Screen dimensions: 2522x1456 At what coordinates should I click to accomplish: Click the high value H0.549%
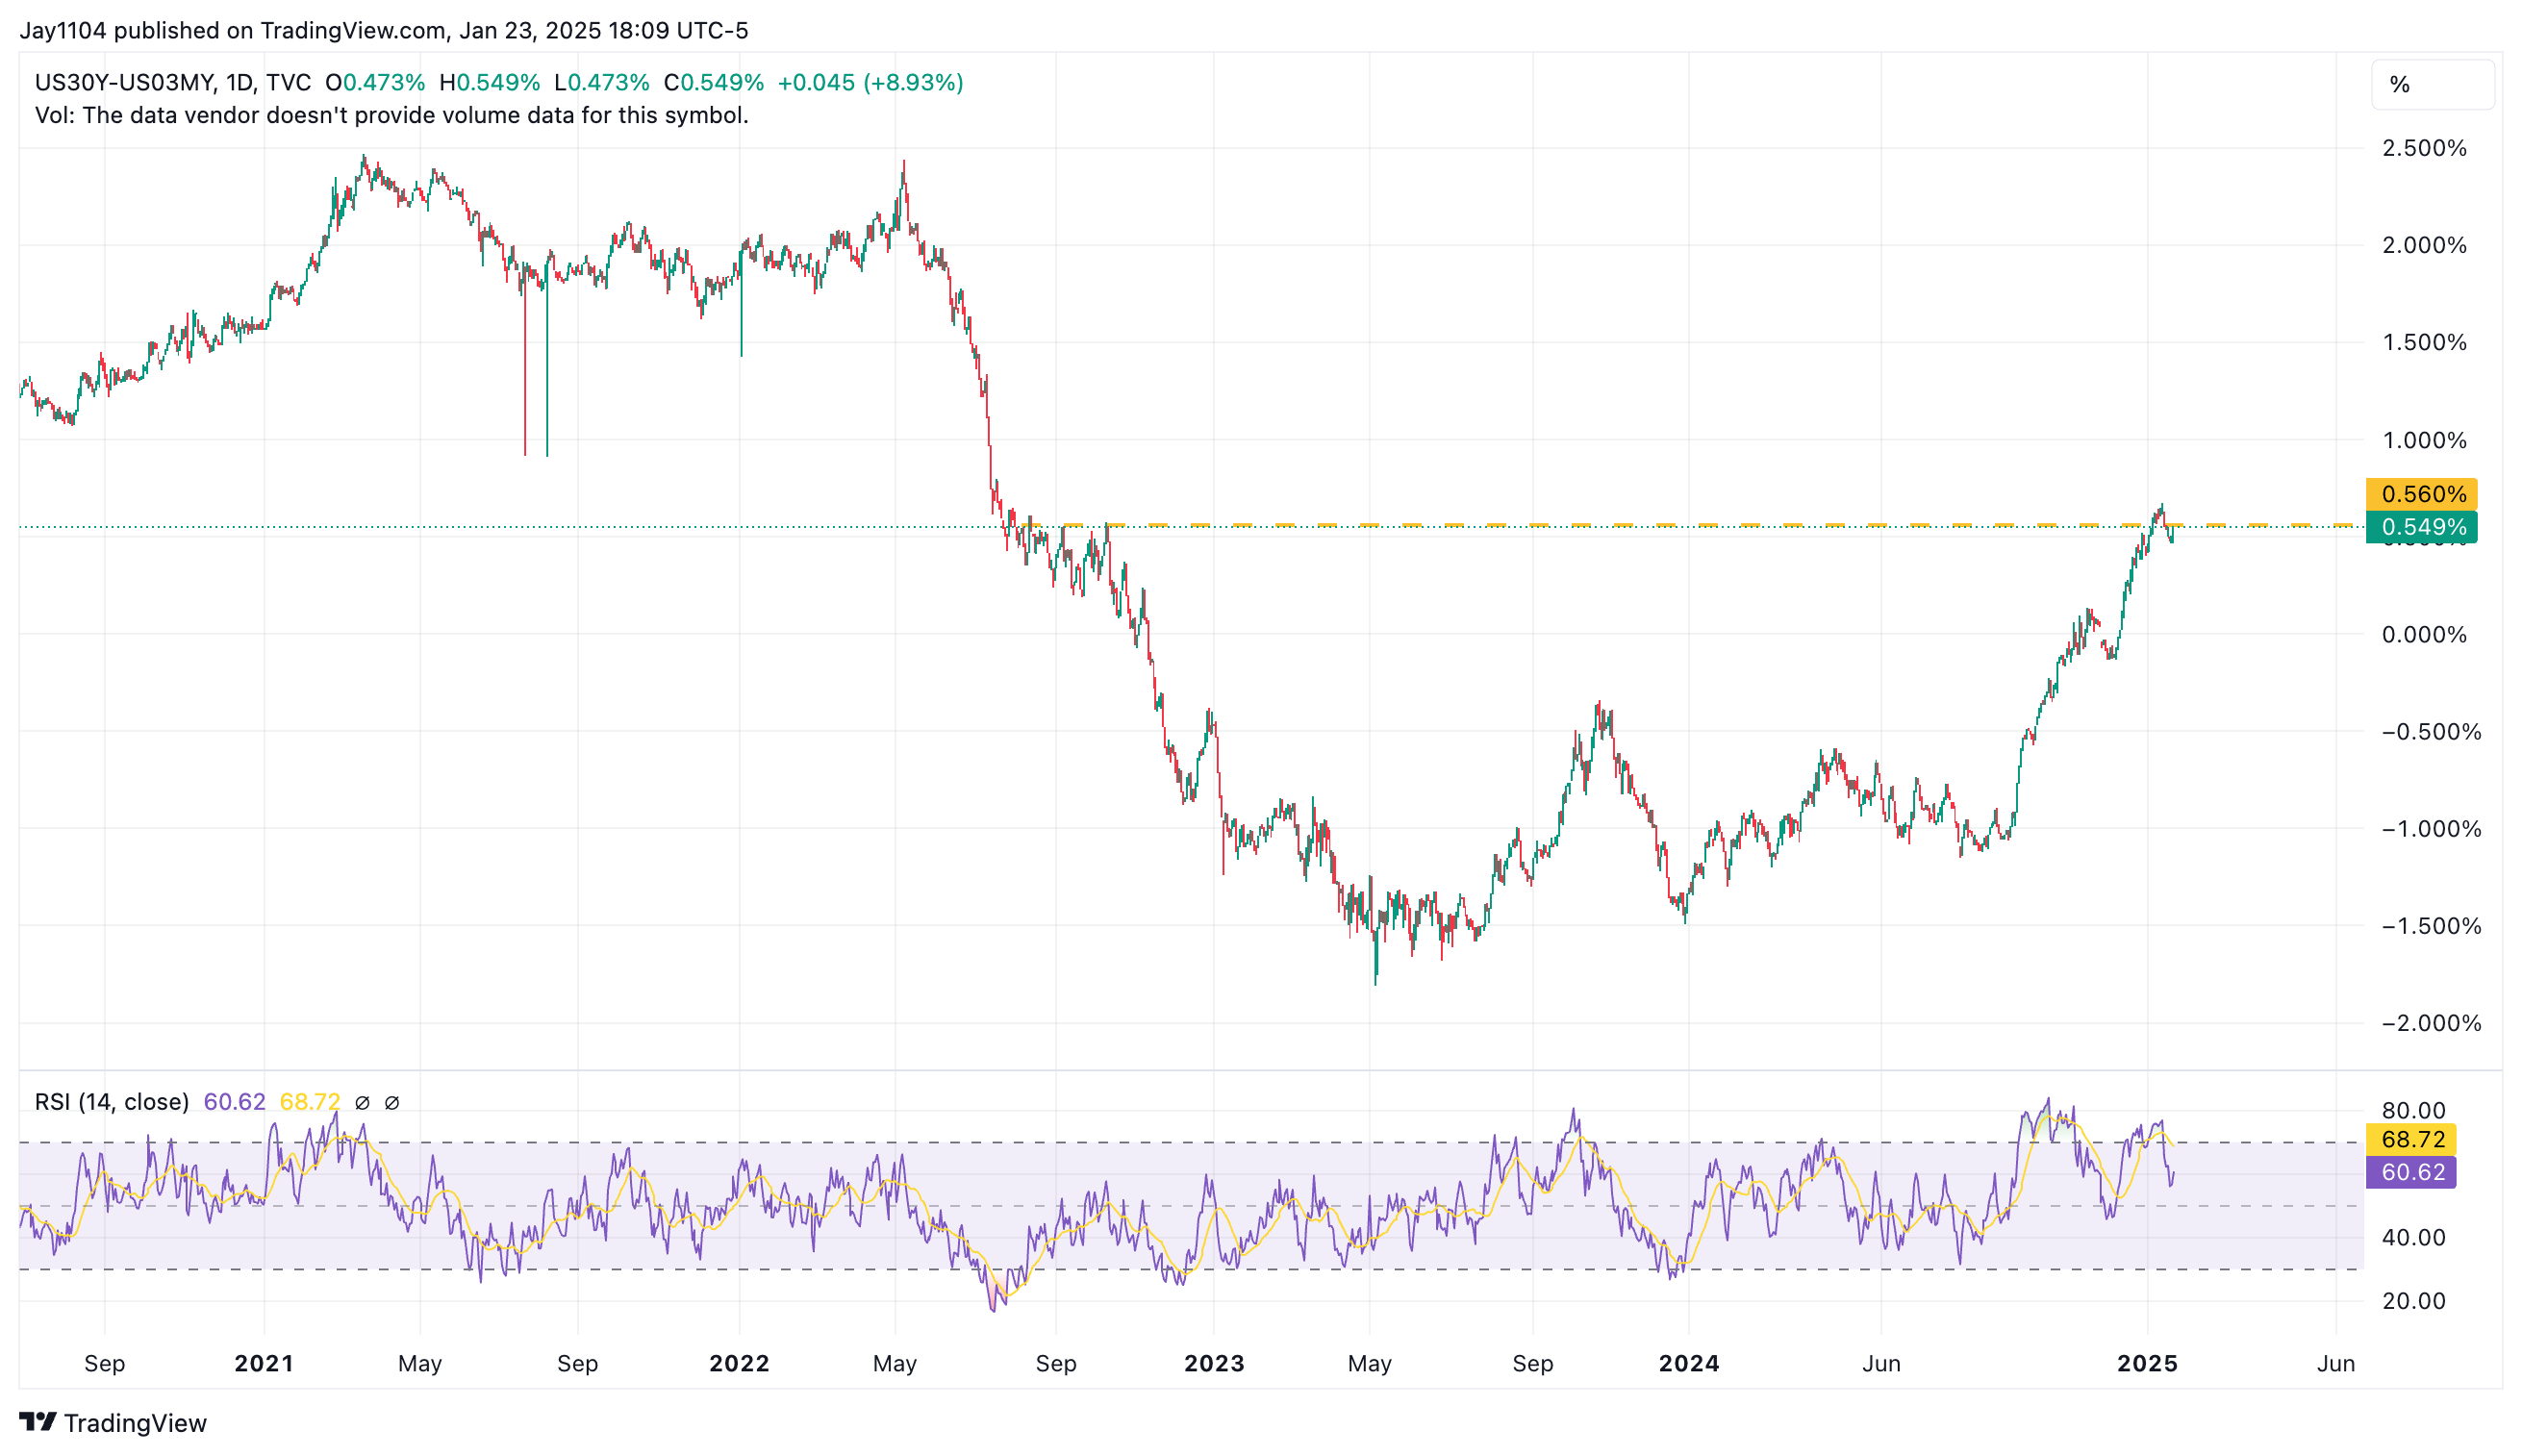click(x=490, y=82)
